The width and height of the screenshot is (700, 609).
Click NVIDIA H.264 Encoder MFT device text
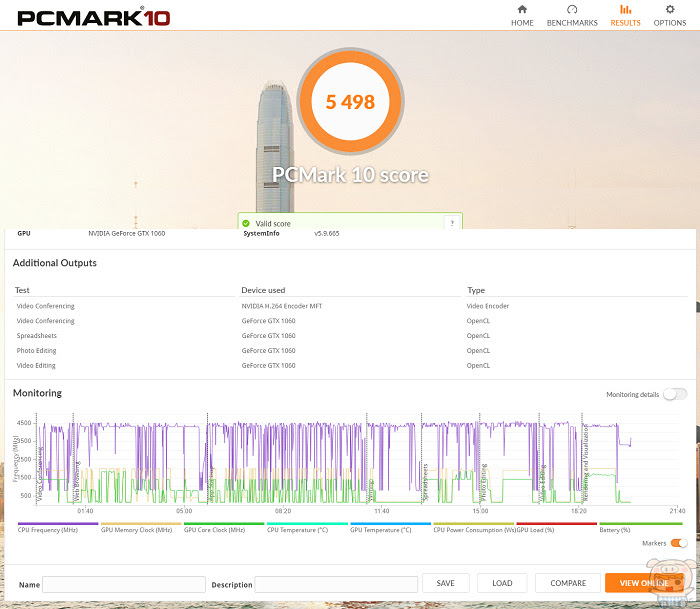[281, 306]
